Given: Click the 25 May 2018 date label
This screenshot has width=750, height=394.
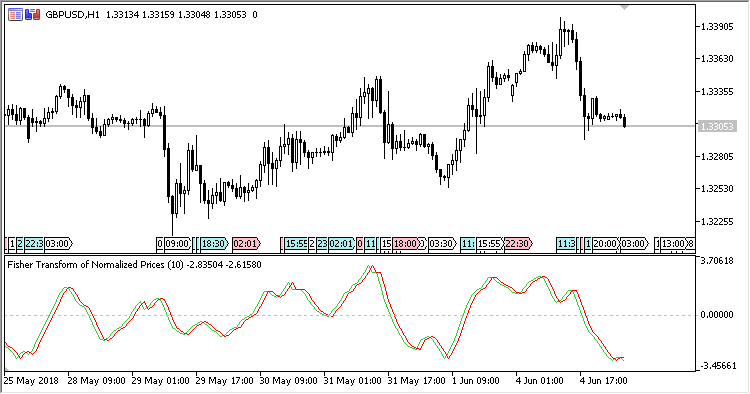Looking at the screenshot, I should 31,381.
